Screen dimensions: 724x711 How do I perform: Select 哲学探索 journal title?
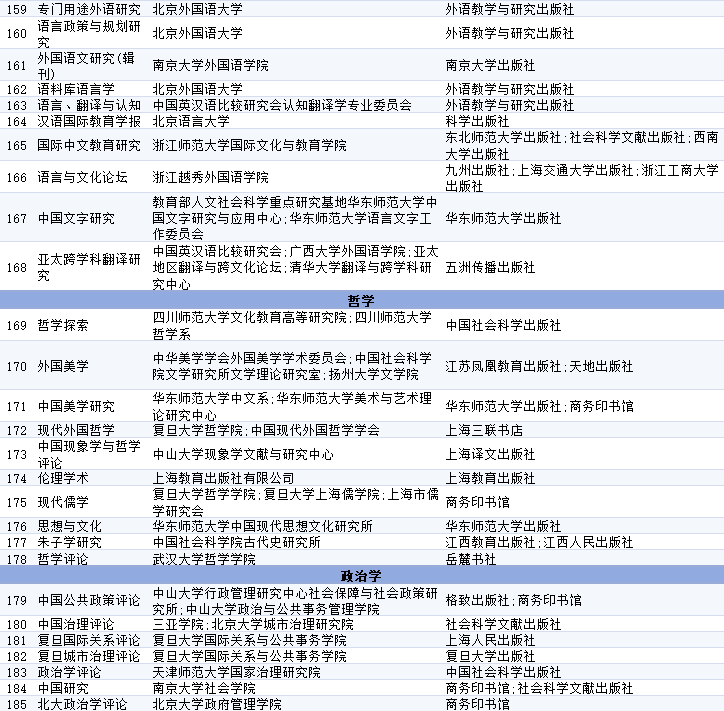coord(63,325)
